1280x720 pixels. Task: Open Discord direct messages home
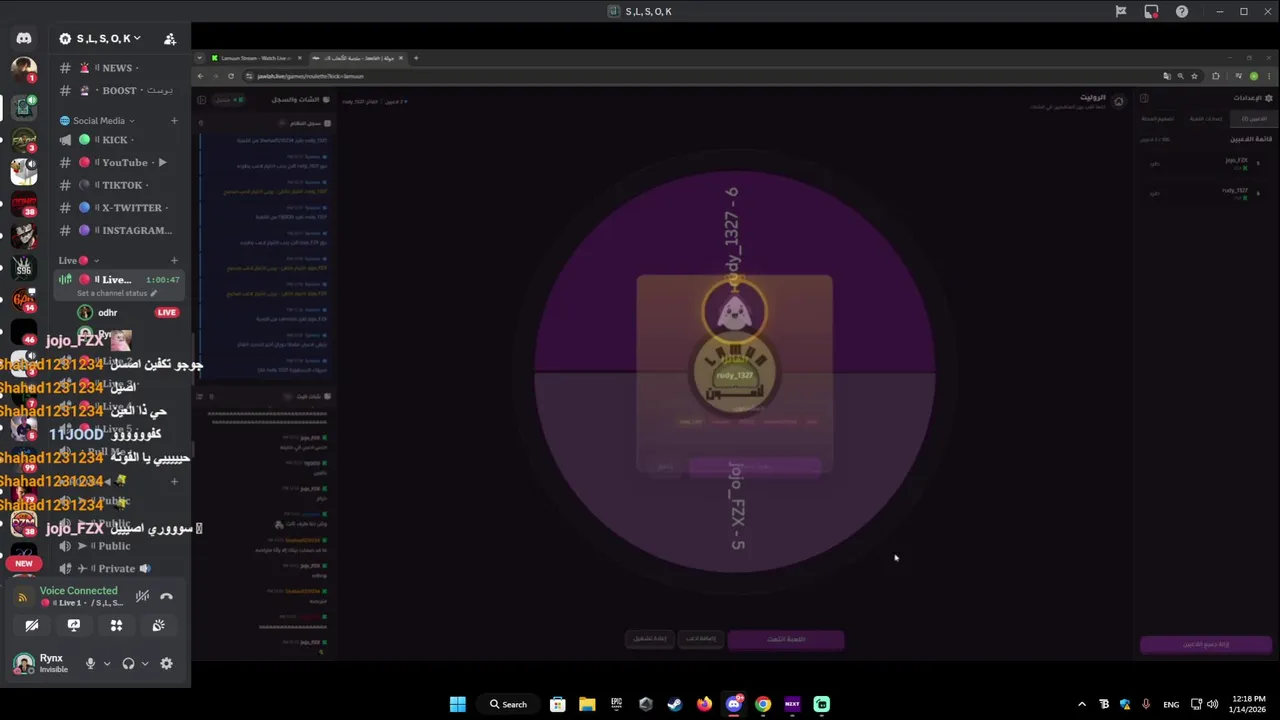(24, 38)
